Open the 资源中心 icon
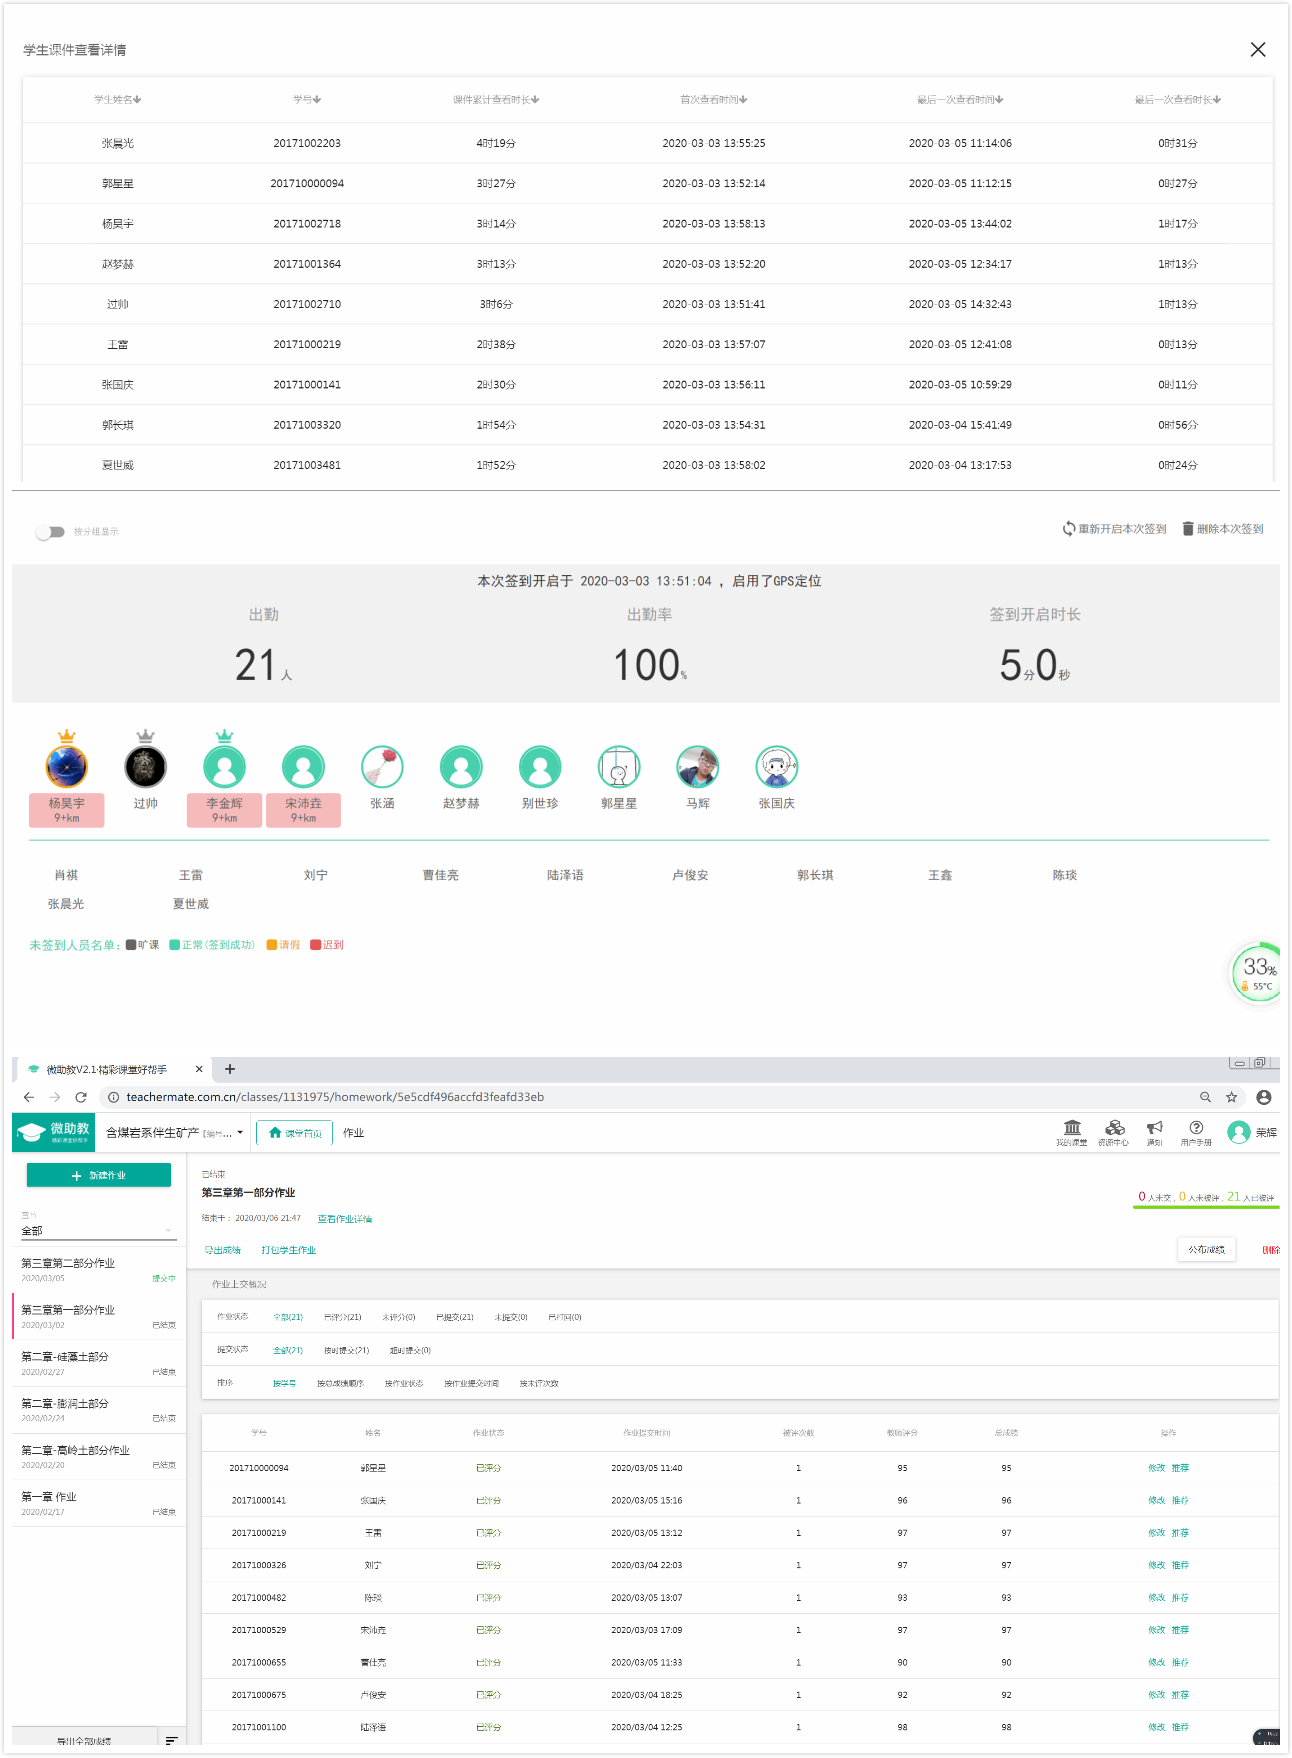 pyautogui.click(x=1114, y=1129)
